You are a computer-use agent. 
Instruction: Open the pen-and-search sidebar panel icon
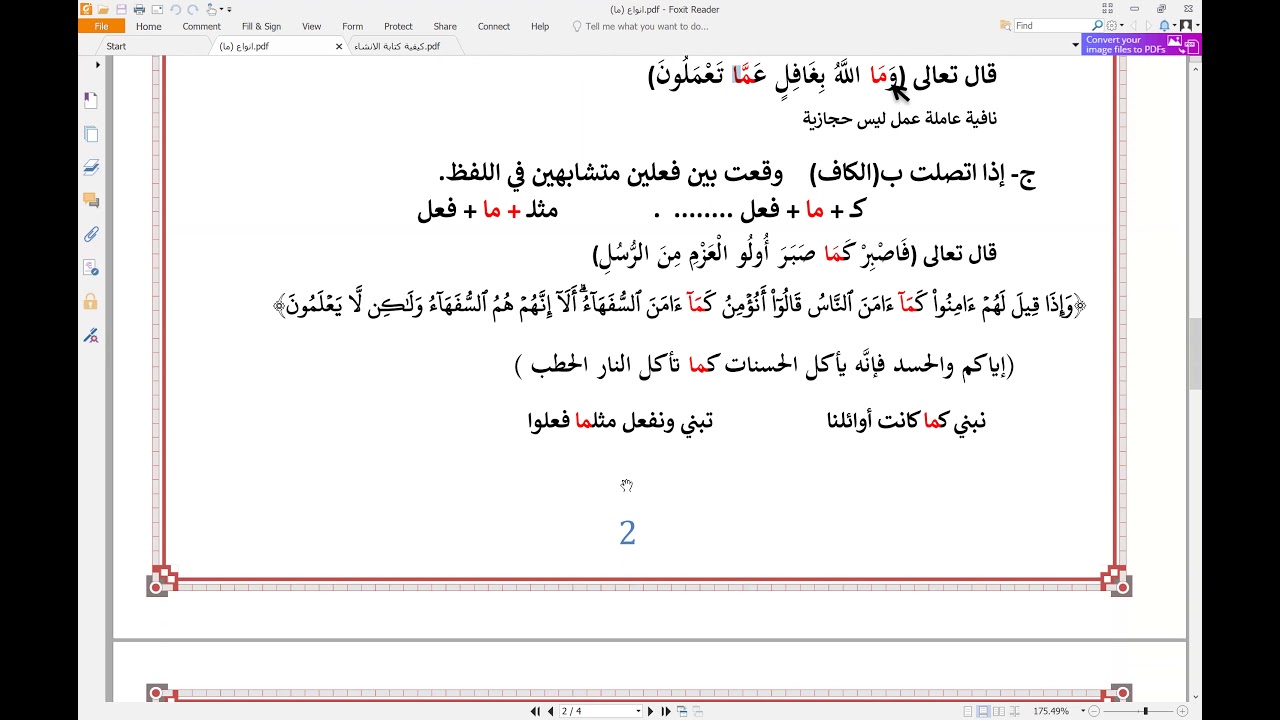point(91,335)
